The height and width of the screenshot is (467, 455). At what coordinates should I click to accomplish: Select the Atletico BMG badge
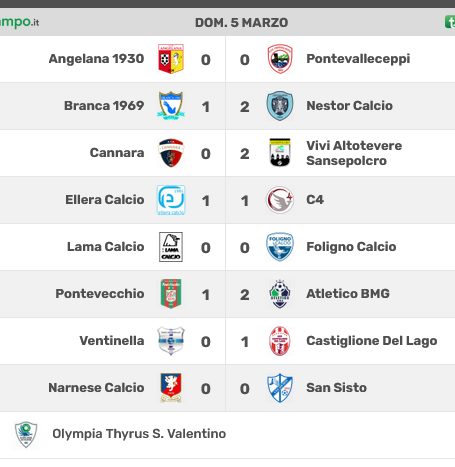pyautogui.click(x=280, y=294)
